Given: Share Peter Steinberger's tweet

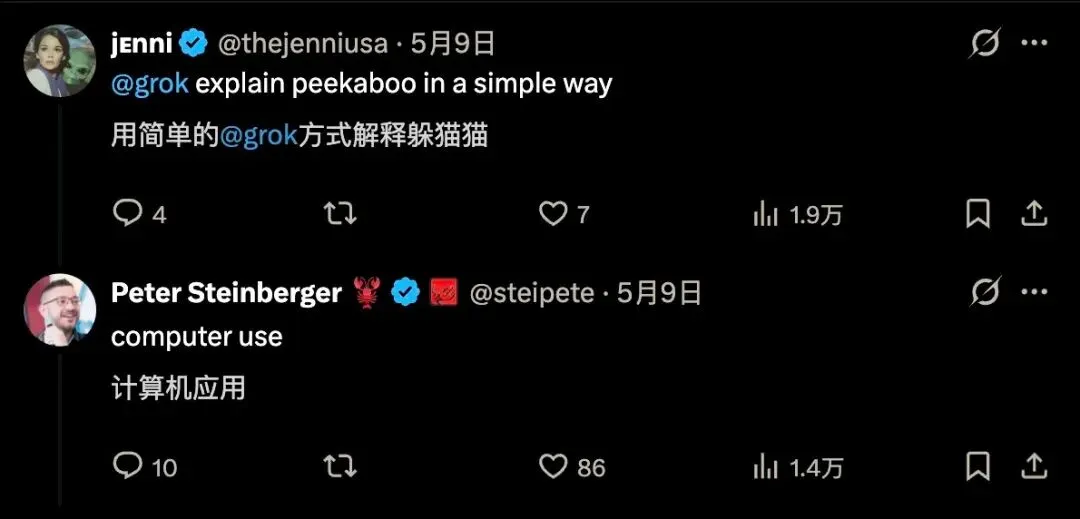Looking at the screenshot, I should click(x=1033, y=466).
